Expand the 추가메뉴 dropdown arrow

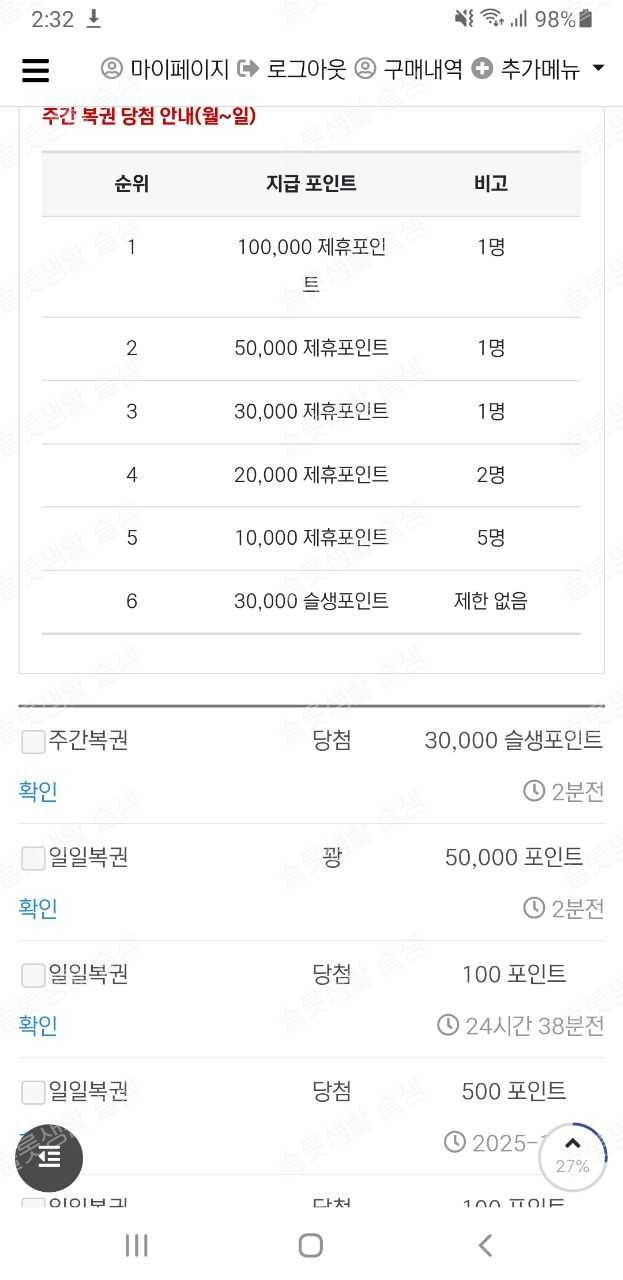pos(598,68)
